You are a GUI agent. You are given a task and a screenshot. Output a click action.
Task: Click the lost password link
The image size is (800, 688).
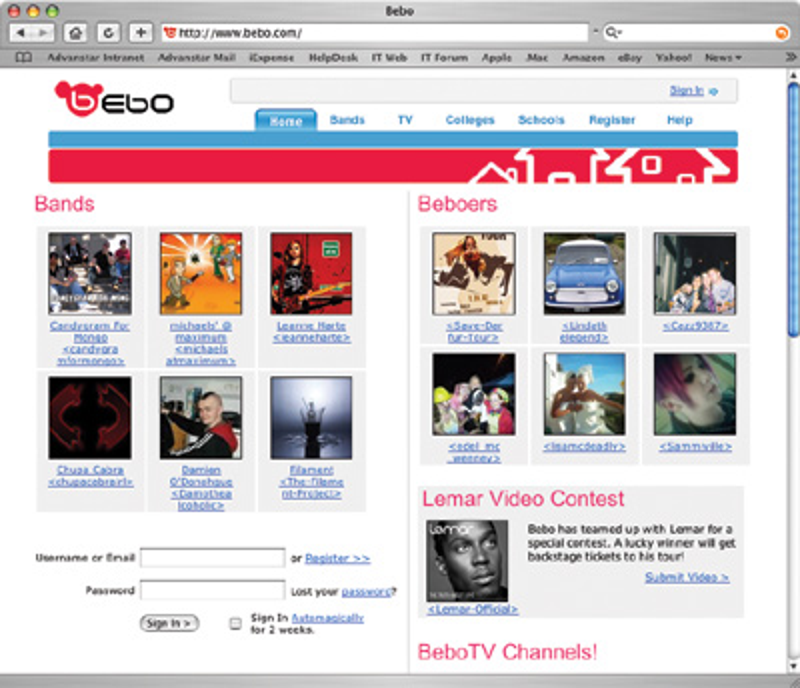click(366, 592)
